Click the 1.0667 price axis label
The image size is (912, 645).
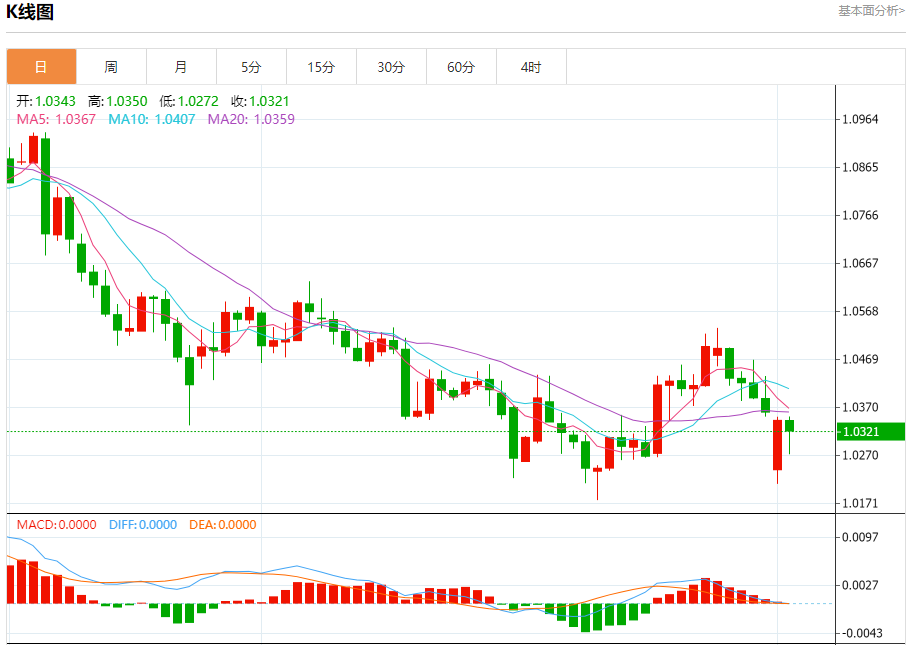click(x=860, y=263)
